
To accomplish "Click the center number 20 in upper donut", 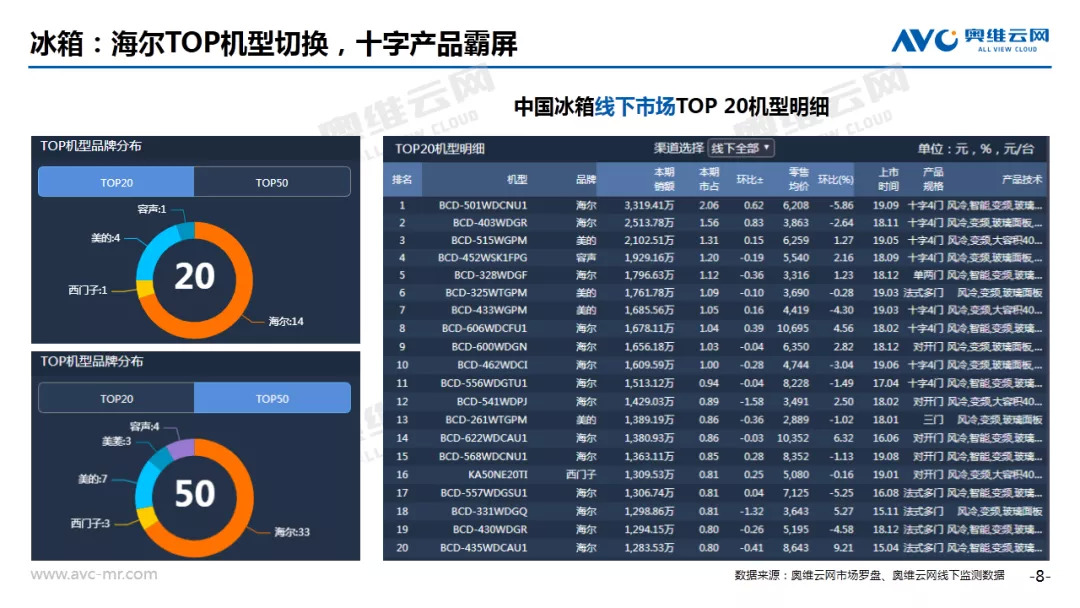I will tap(195, 276).
